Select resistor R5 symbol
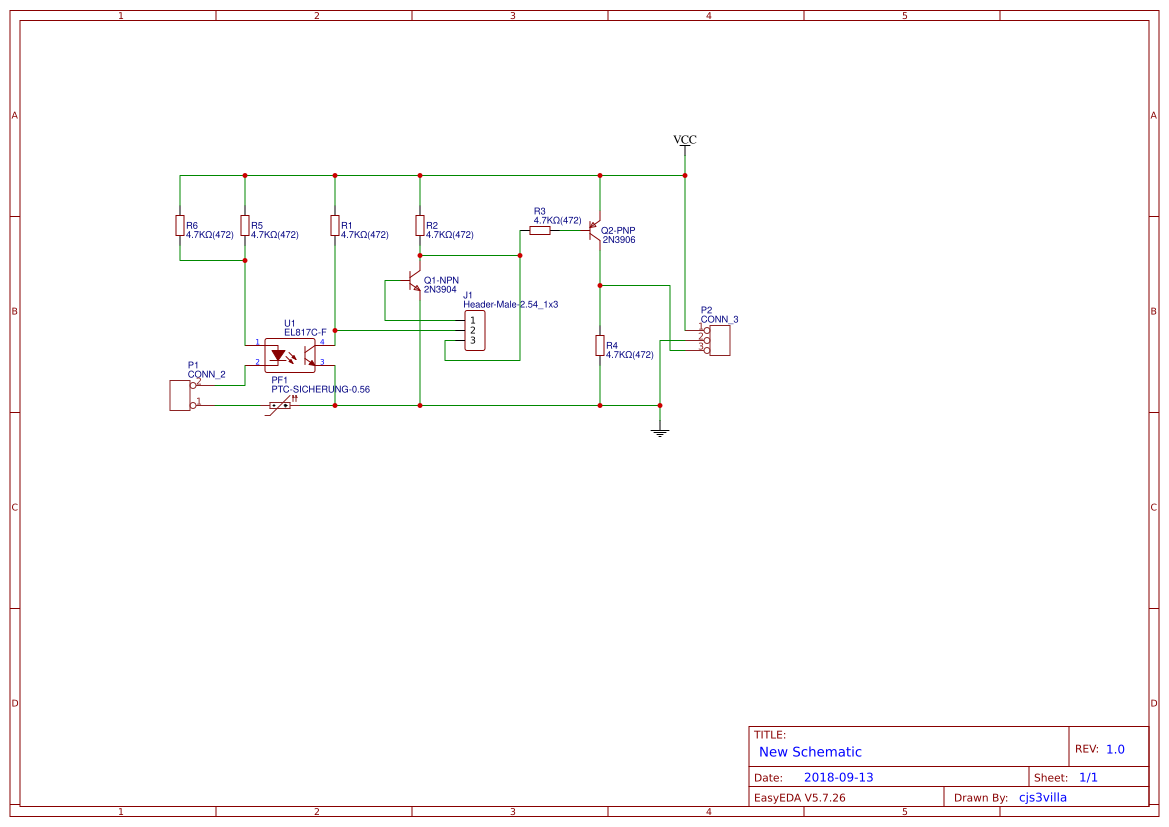Image resolution: width=1169 pixels, height=827 pixels. (244, 226)
